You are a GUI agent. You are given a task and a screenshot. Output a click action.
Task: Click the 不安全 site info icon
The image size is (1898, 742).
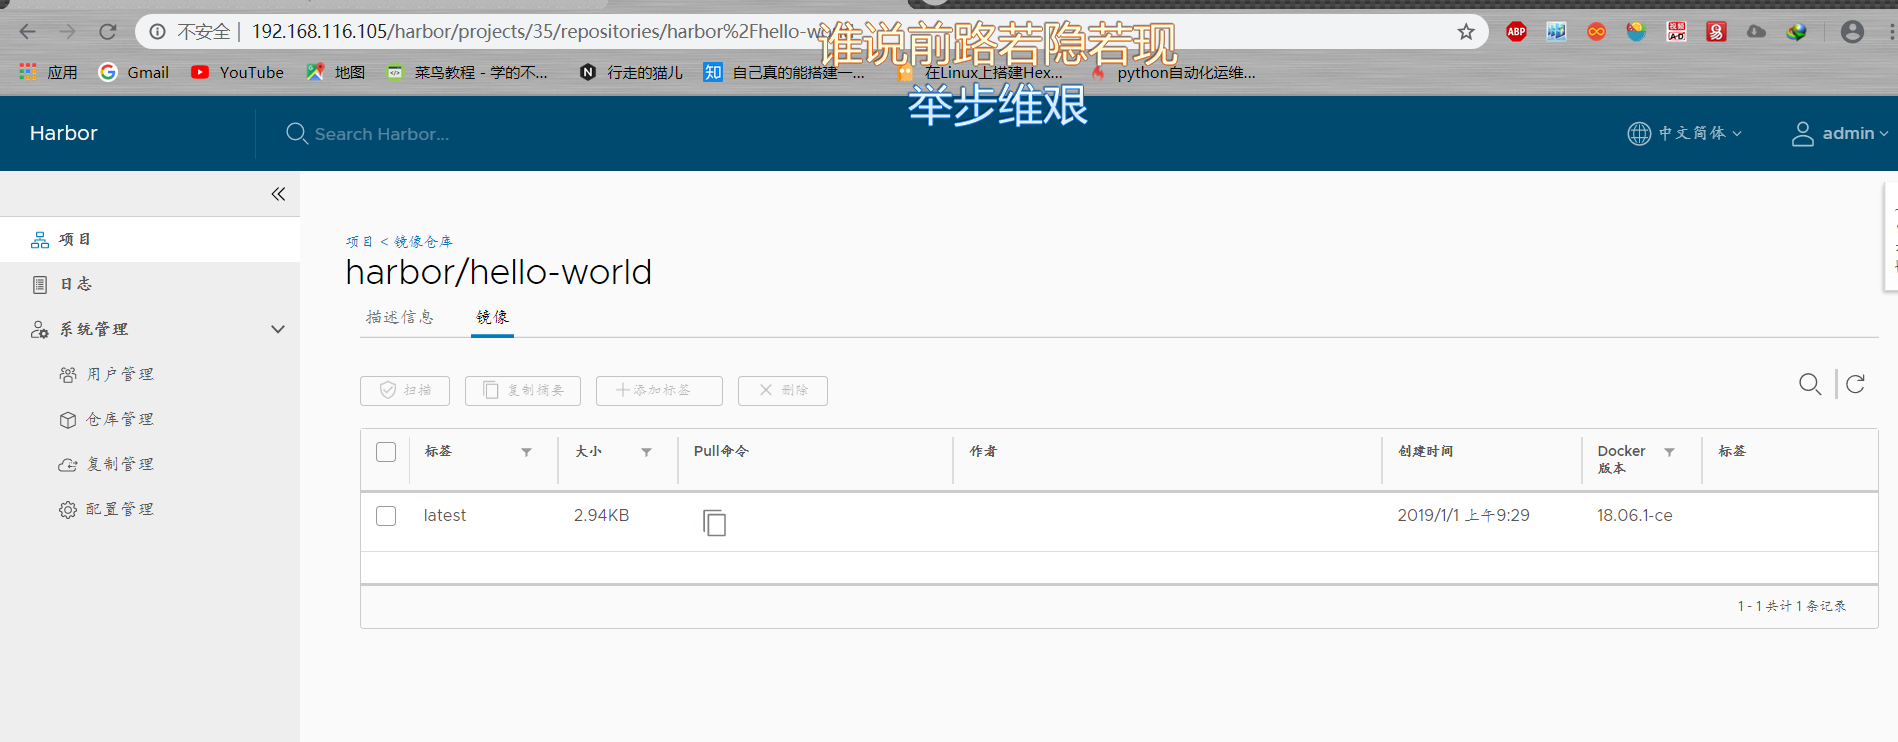pos(157,32)
